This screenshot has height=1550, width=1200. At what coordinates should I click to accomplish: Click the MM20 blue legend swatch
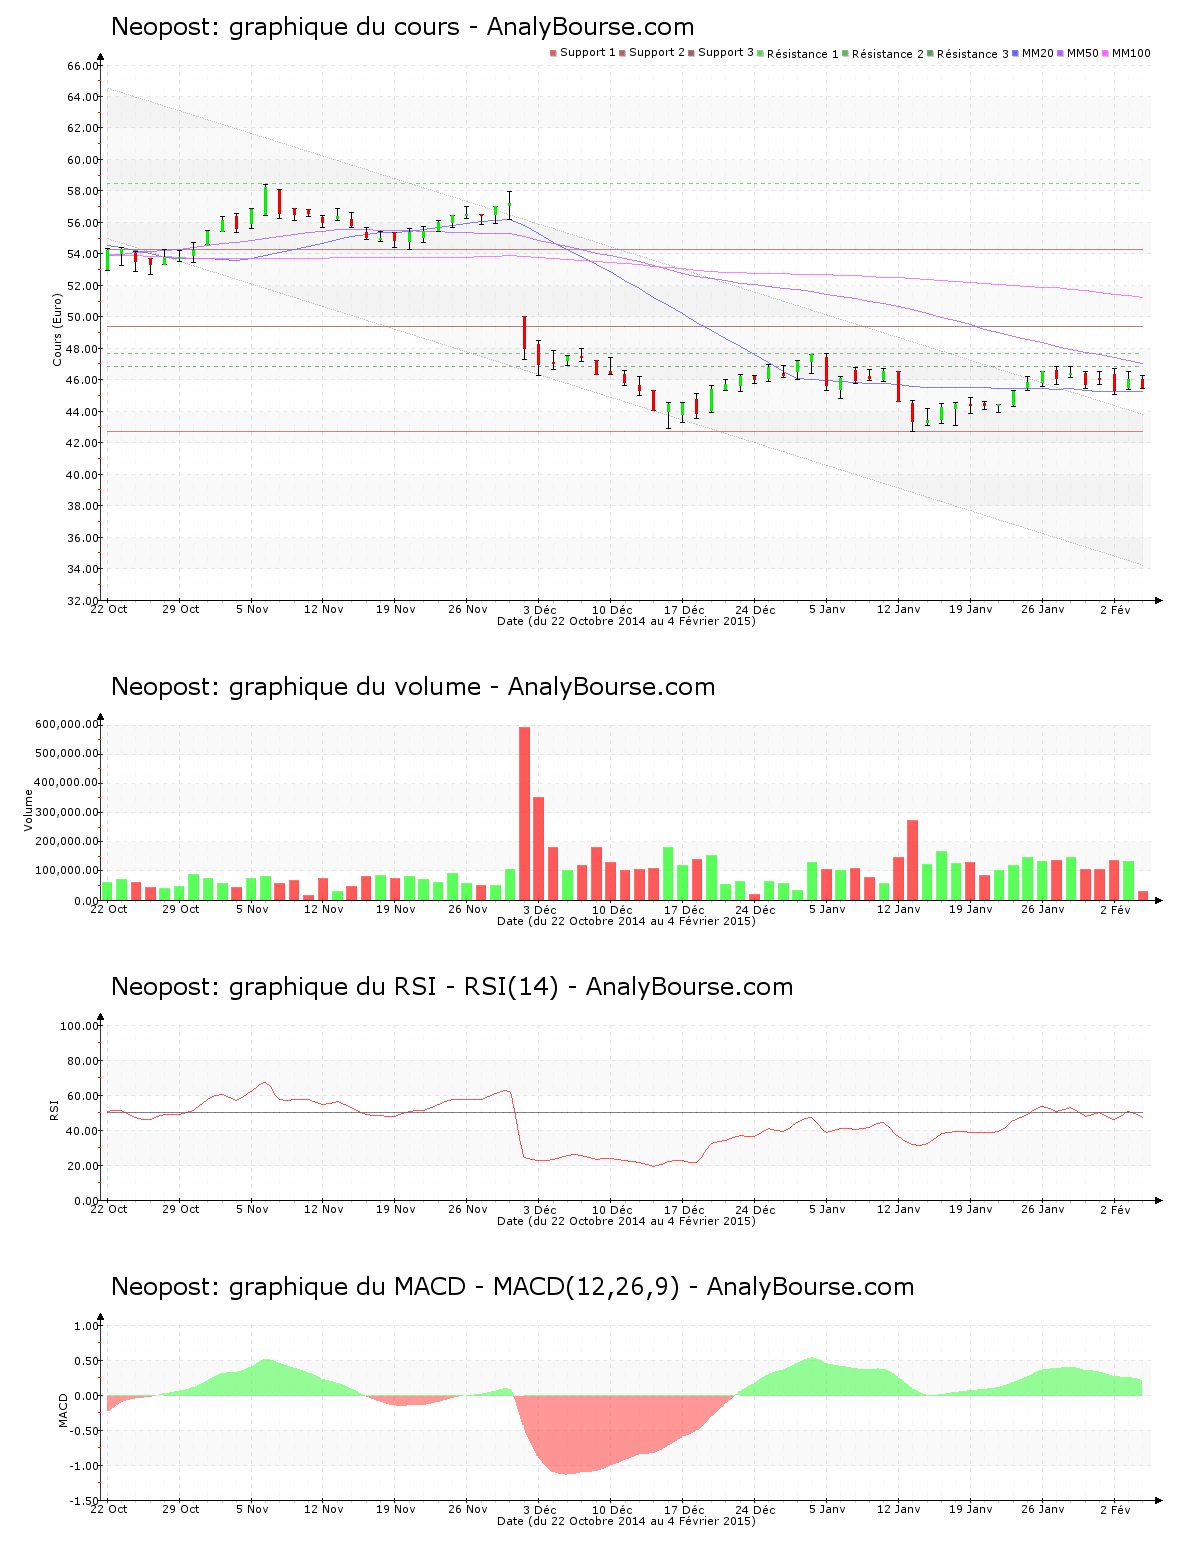click(1016, 53)
